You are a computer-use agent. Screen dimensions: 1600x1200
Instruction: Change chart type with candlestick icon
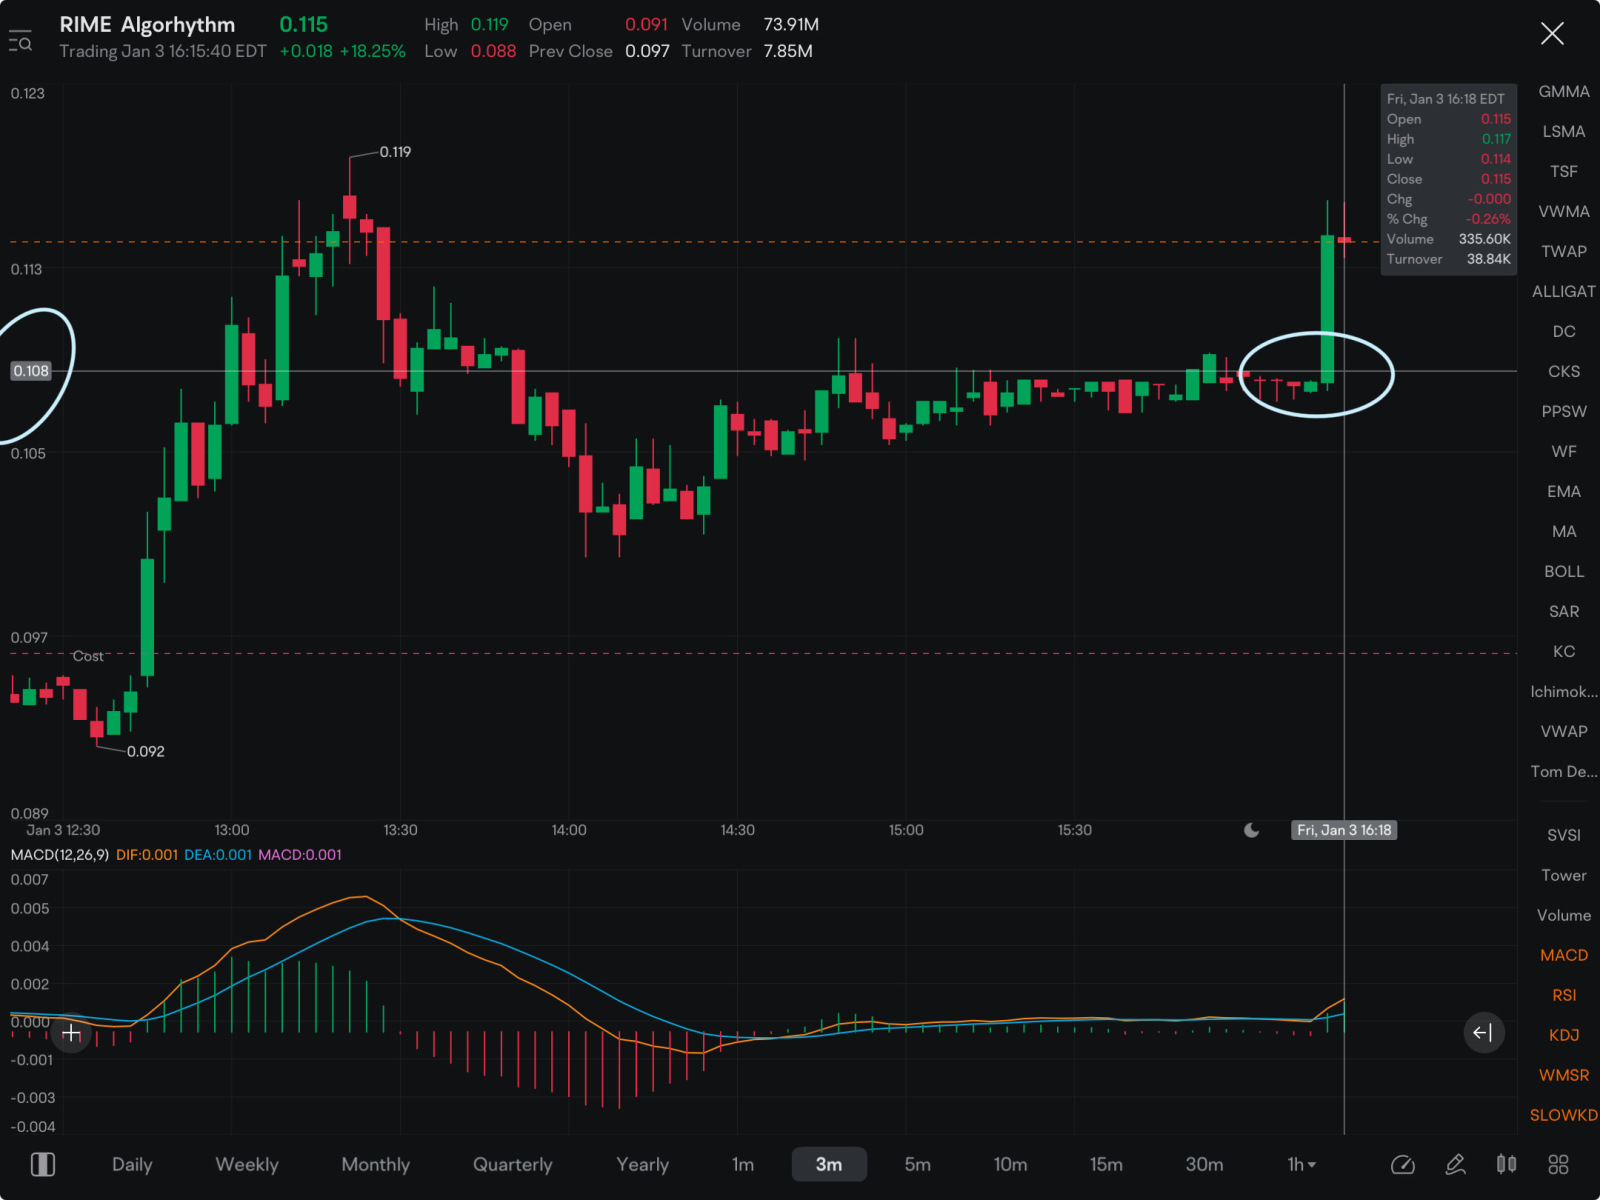1507,1164
